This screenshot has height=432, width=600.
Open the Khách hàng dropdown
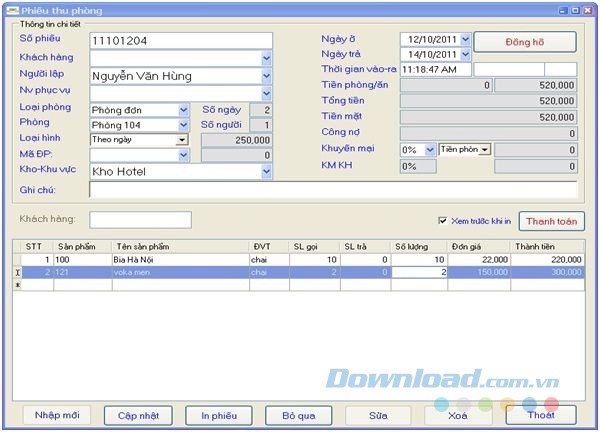pyautogui.click(x=266, y=58)
